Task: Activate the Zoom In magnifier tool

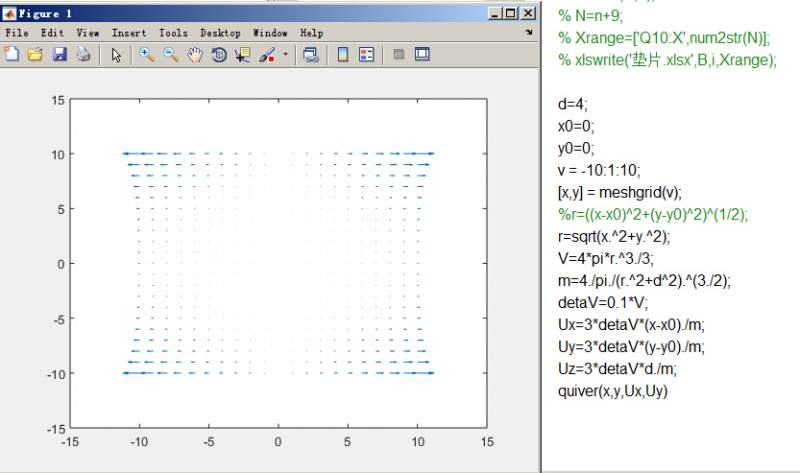Action: (147, 55)
